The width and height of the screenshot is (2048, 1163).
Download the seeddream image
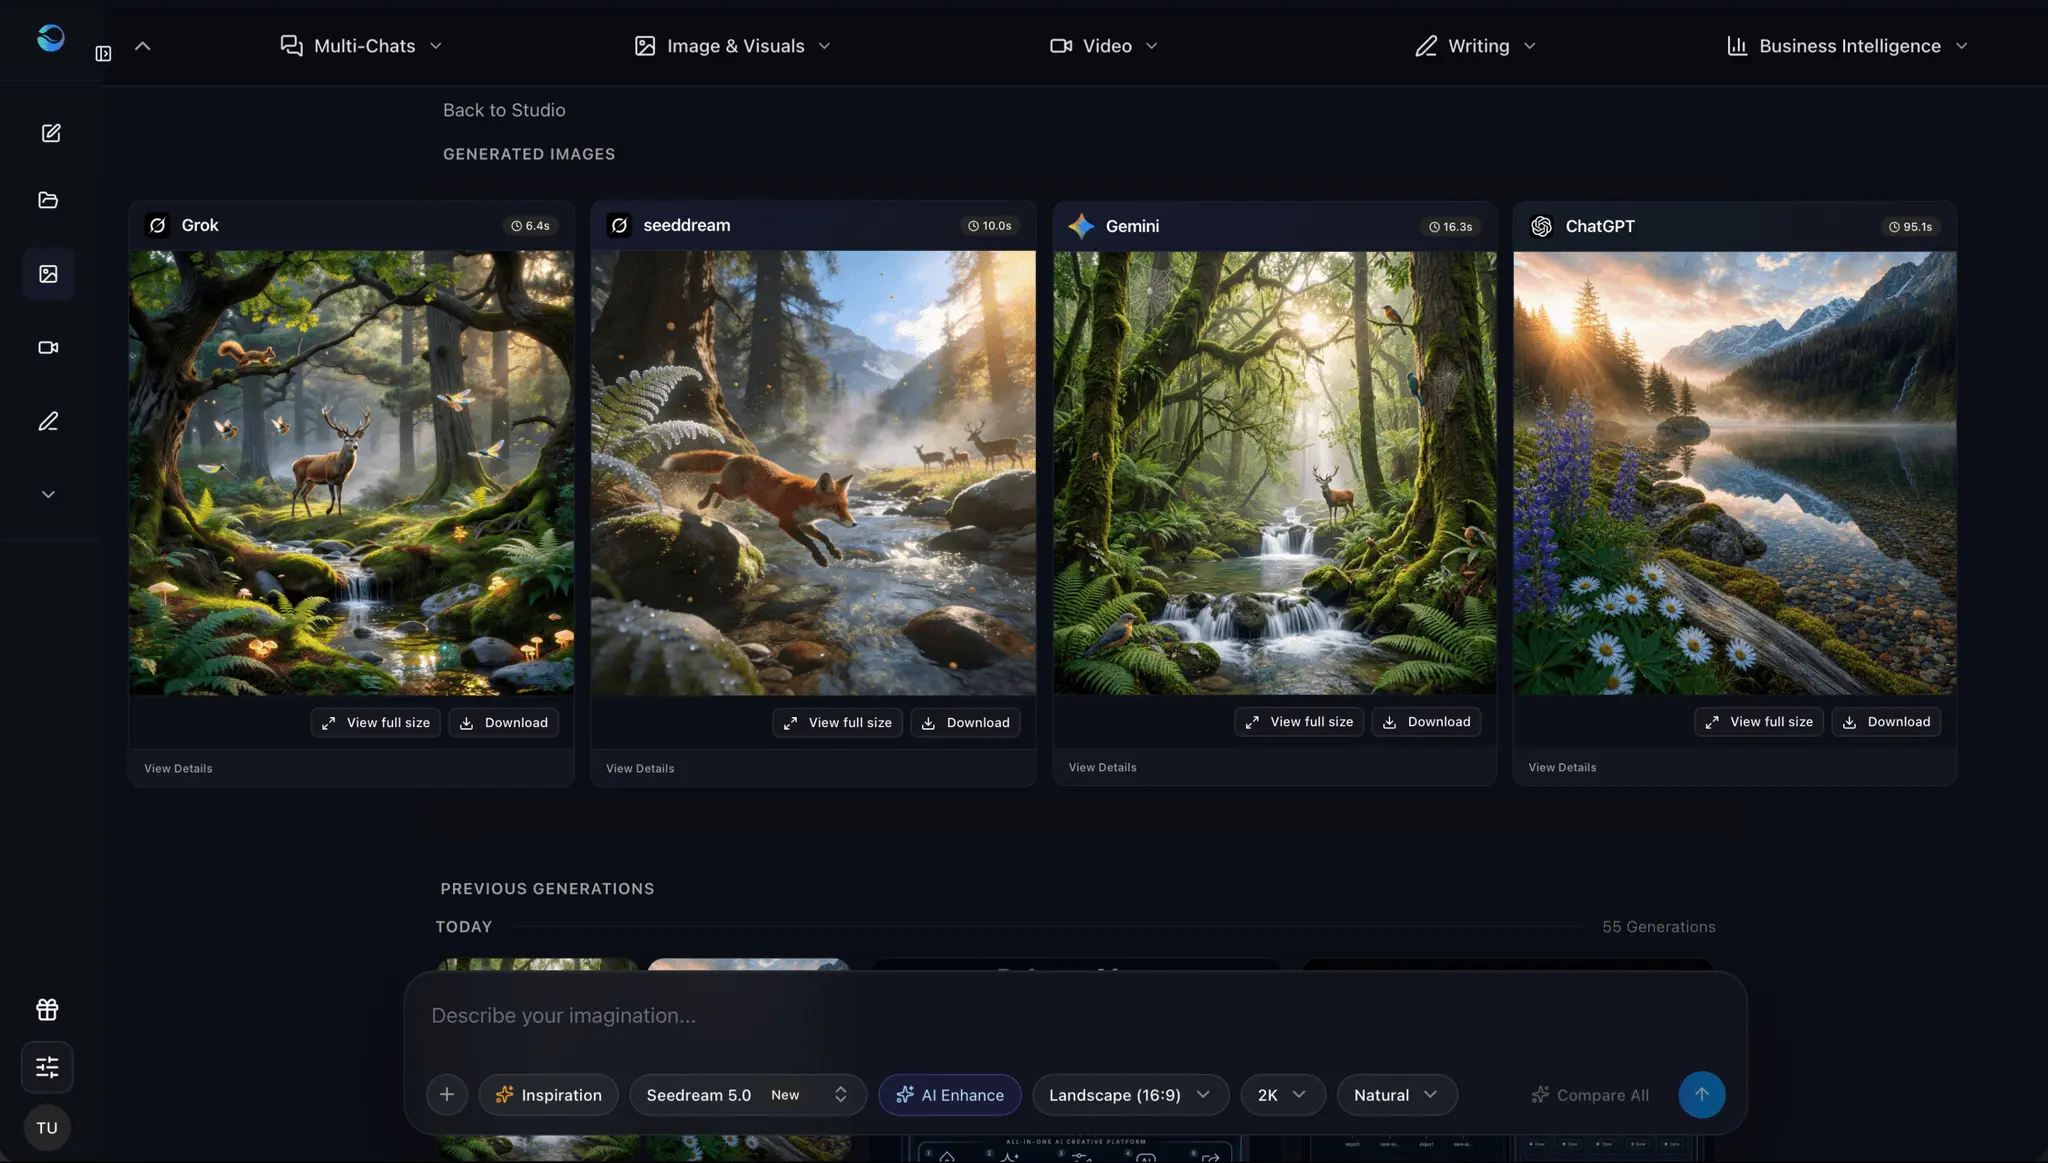tap(966, 723)
